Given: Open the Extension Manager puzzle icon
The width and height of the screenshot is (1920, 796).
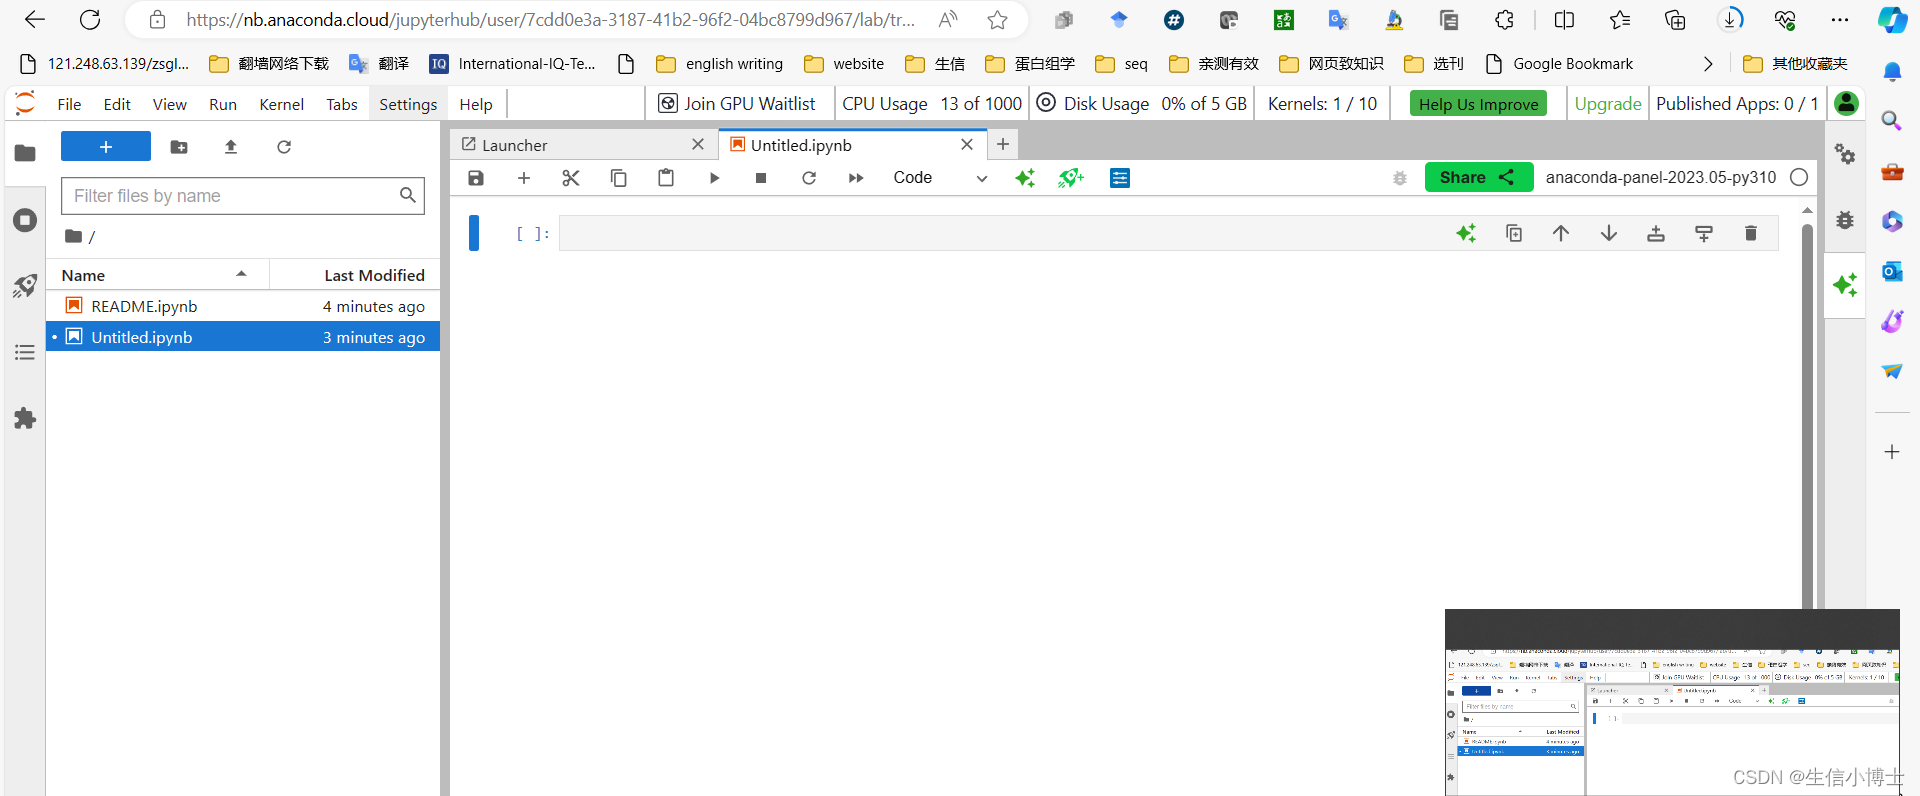Looking at the screenshot, I should click(x=25, y=419).
